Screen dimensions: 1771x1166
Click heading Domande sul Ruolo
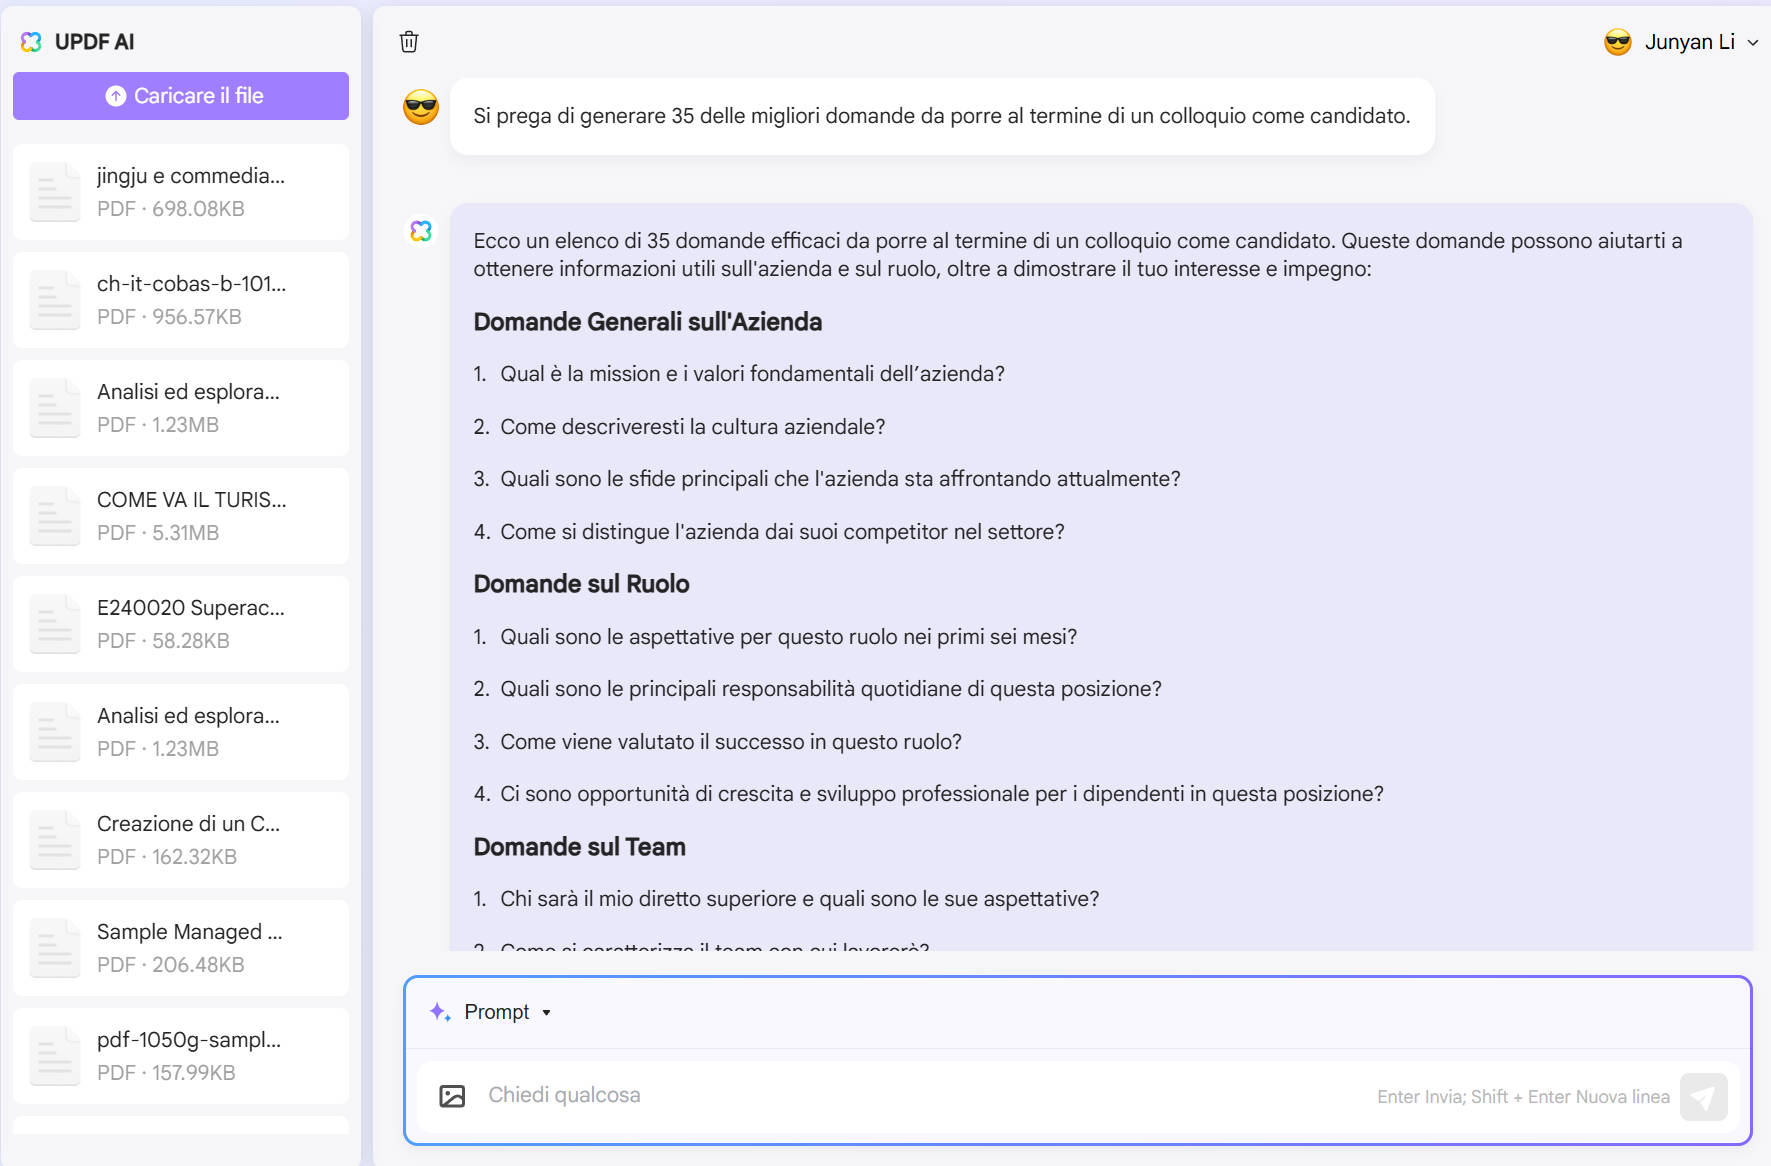[x=581, y=584]
